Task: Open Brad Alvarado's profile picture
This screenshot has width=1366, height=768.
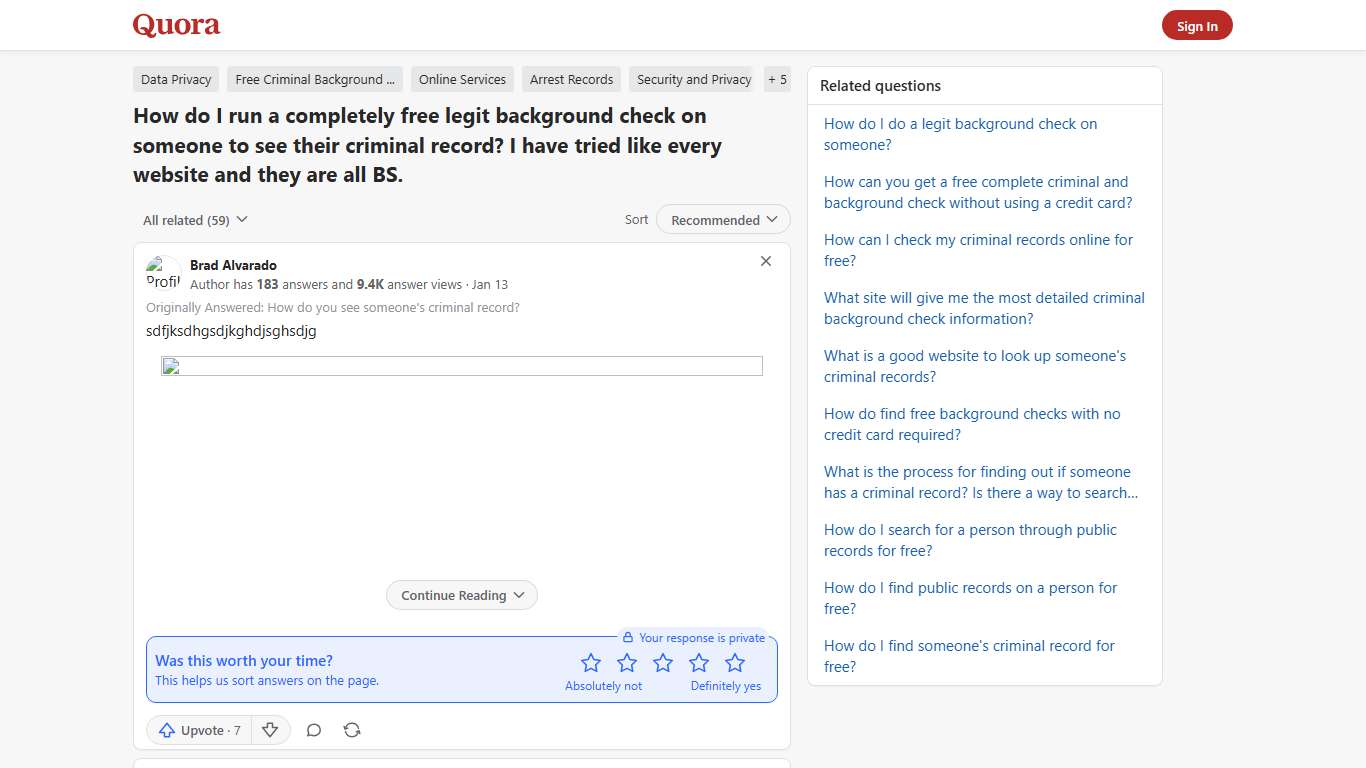Action: coord(161,272)
